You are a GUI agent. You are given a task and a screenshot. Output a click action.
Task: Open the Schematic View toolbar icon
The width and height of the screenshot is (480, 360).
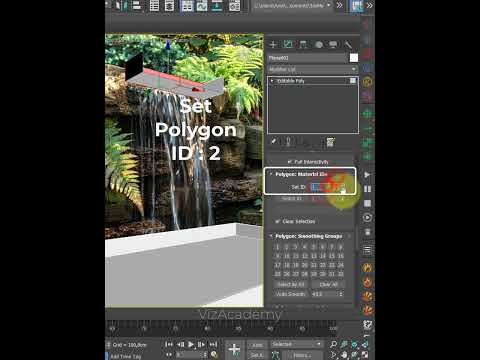click(217, 6)
